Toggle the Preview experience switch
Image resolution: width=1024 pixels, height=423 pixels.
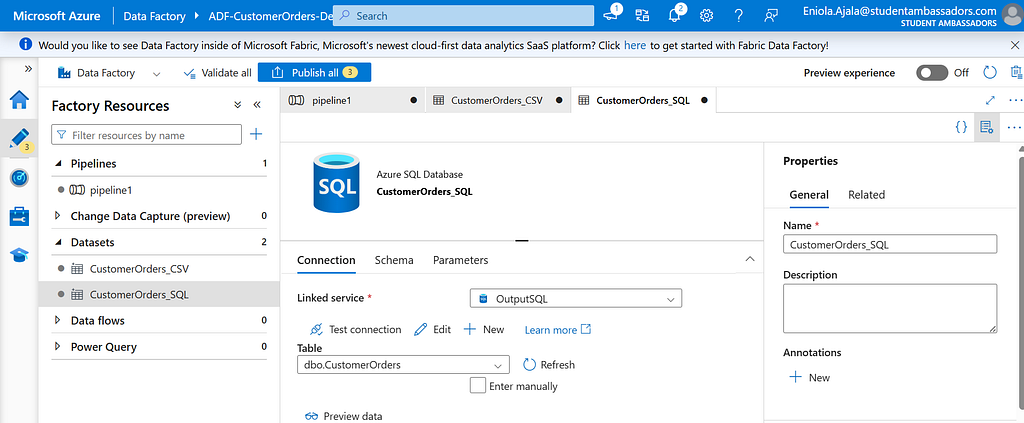(932, 72)
